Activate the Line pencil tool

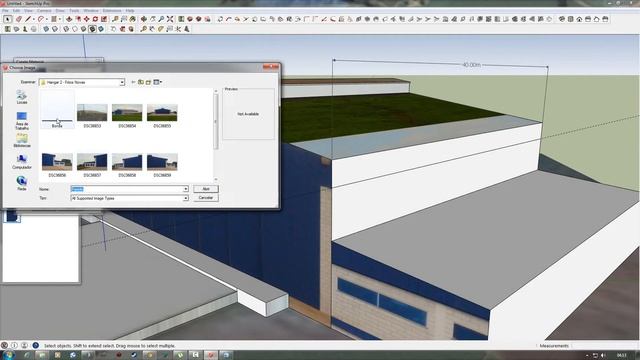(28, 19)
